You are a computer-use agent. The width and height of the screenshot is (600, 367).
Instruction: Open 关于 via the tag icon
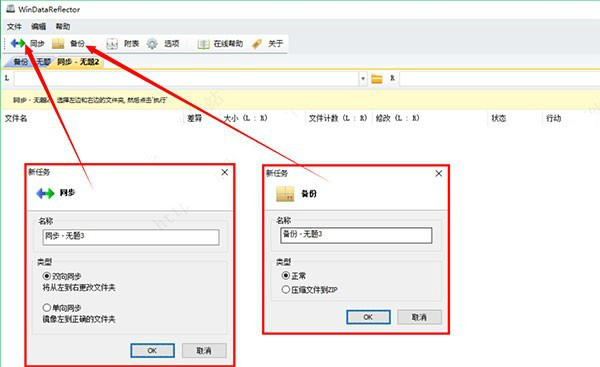click(257, 44)
